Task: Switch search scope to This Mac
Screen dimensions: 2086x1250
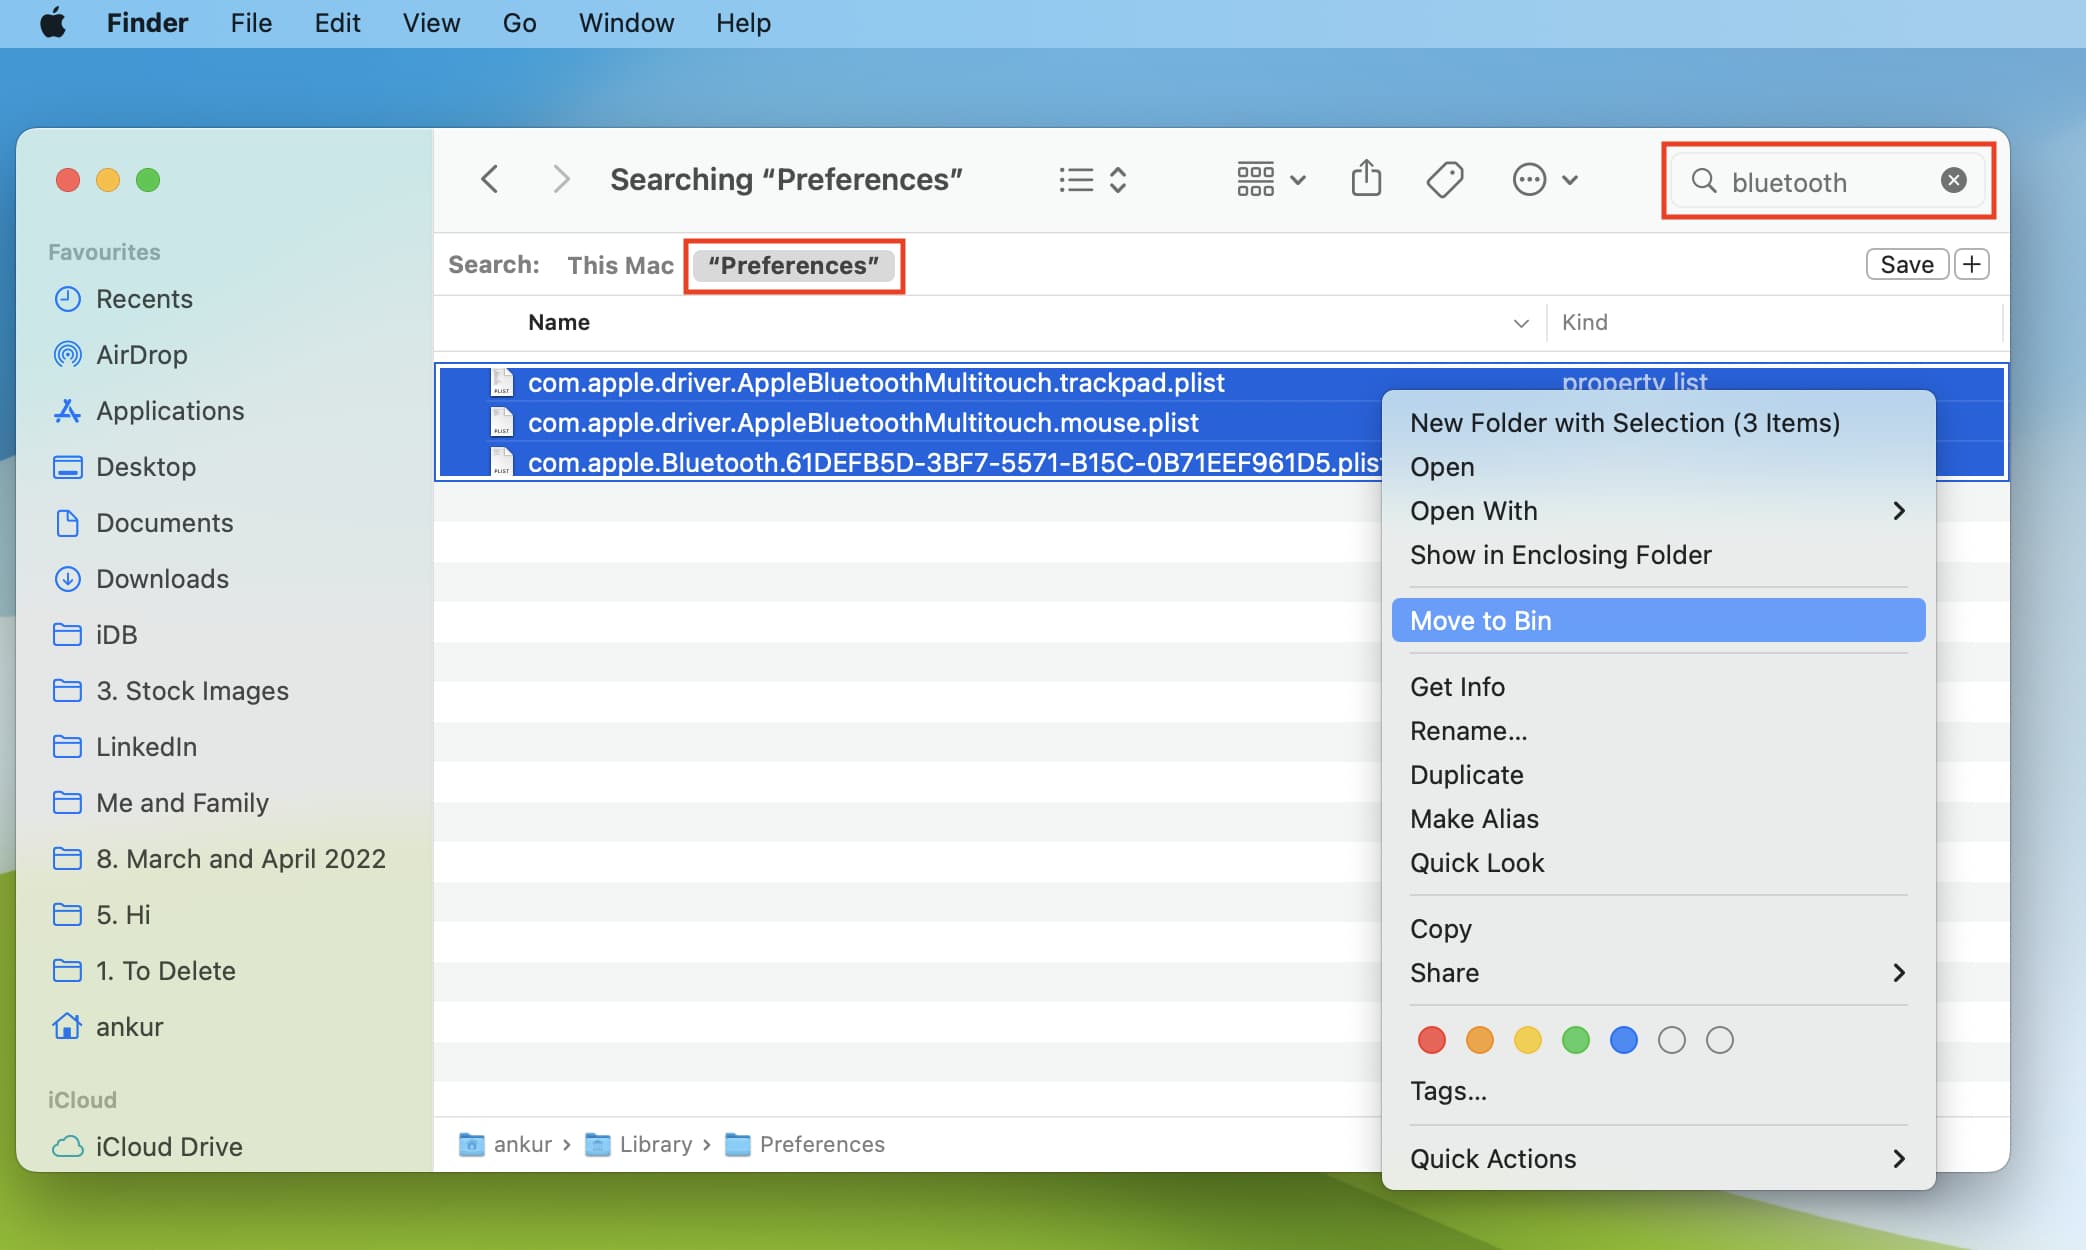Action: (620, 265)
